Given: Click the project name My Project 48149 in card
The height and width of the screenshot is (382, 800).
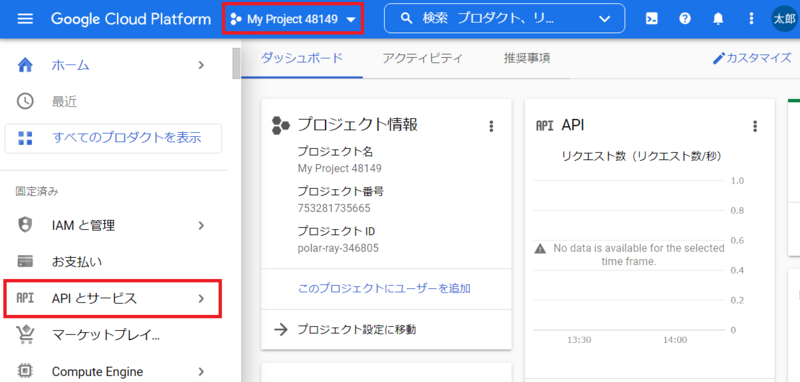Looking at the screenshot, I should (339, 168).
